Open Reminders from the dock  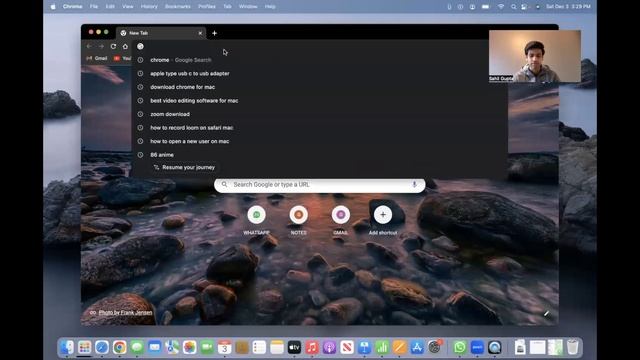coord(259,347)
